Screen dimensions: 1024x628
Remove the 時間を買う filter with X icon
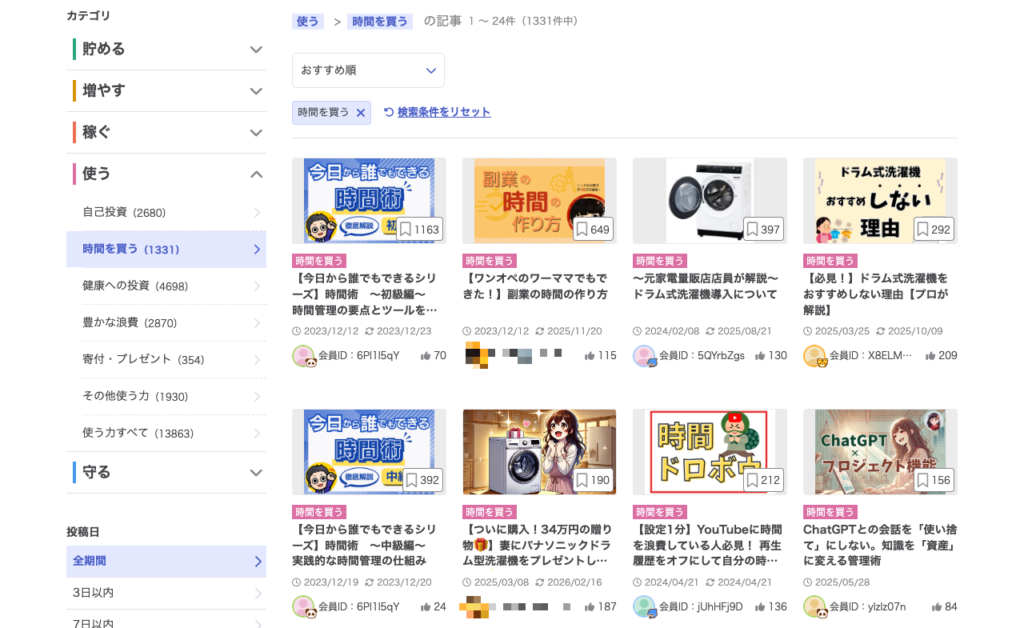(x=361, y=113)
